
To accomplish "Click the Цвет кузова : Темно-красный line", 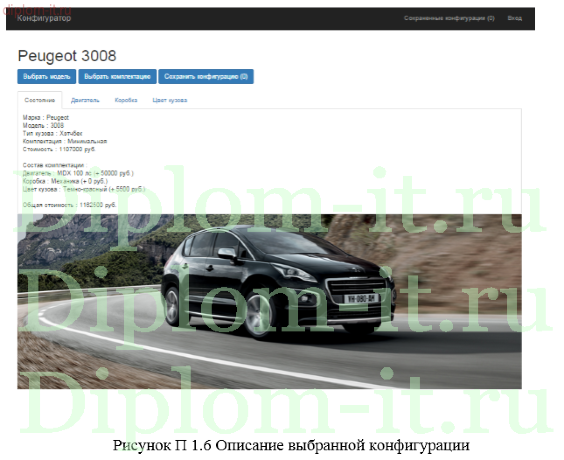I will point(84,189).
